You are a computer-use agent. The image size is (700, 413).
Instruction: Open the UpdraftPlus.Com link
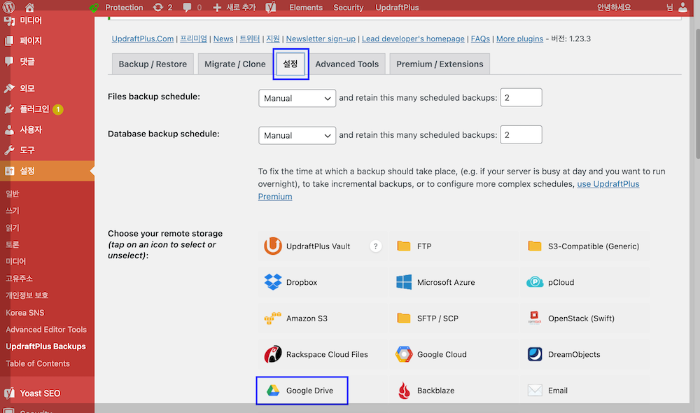pyautogui.click(x=143, y=39)
